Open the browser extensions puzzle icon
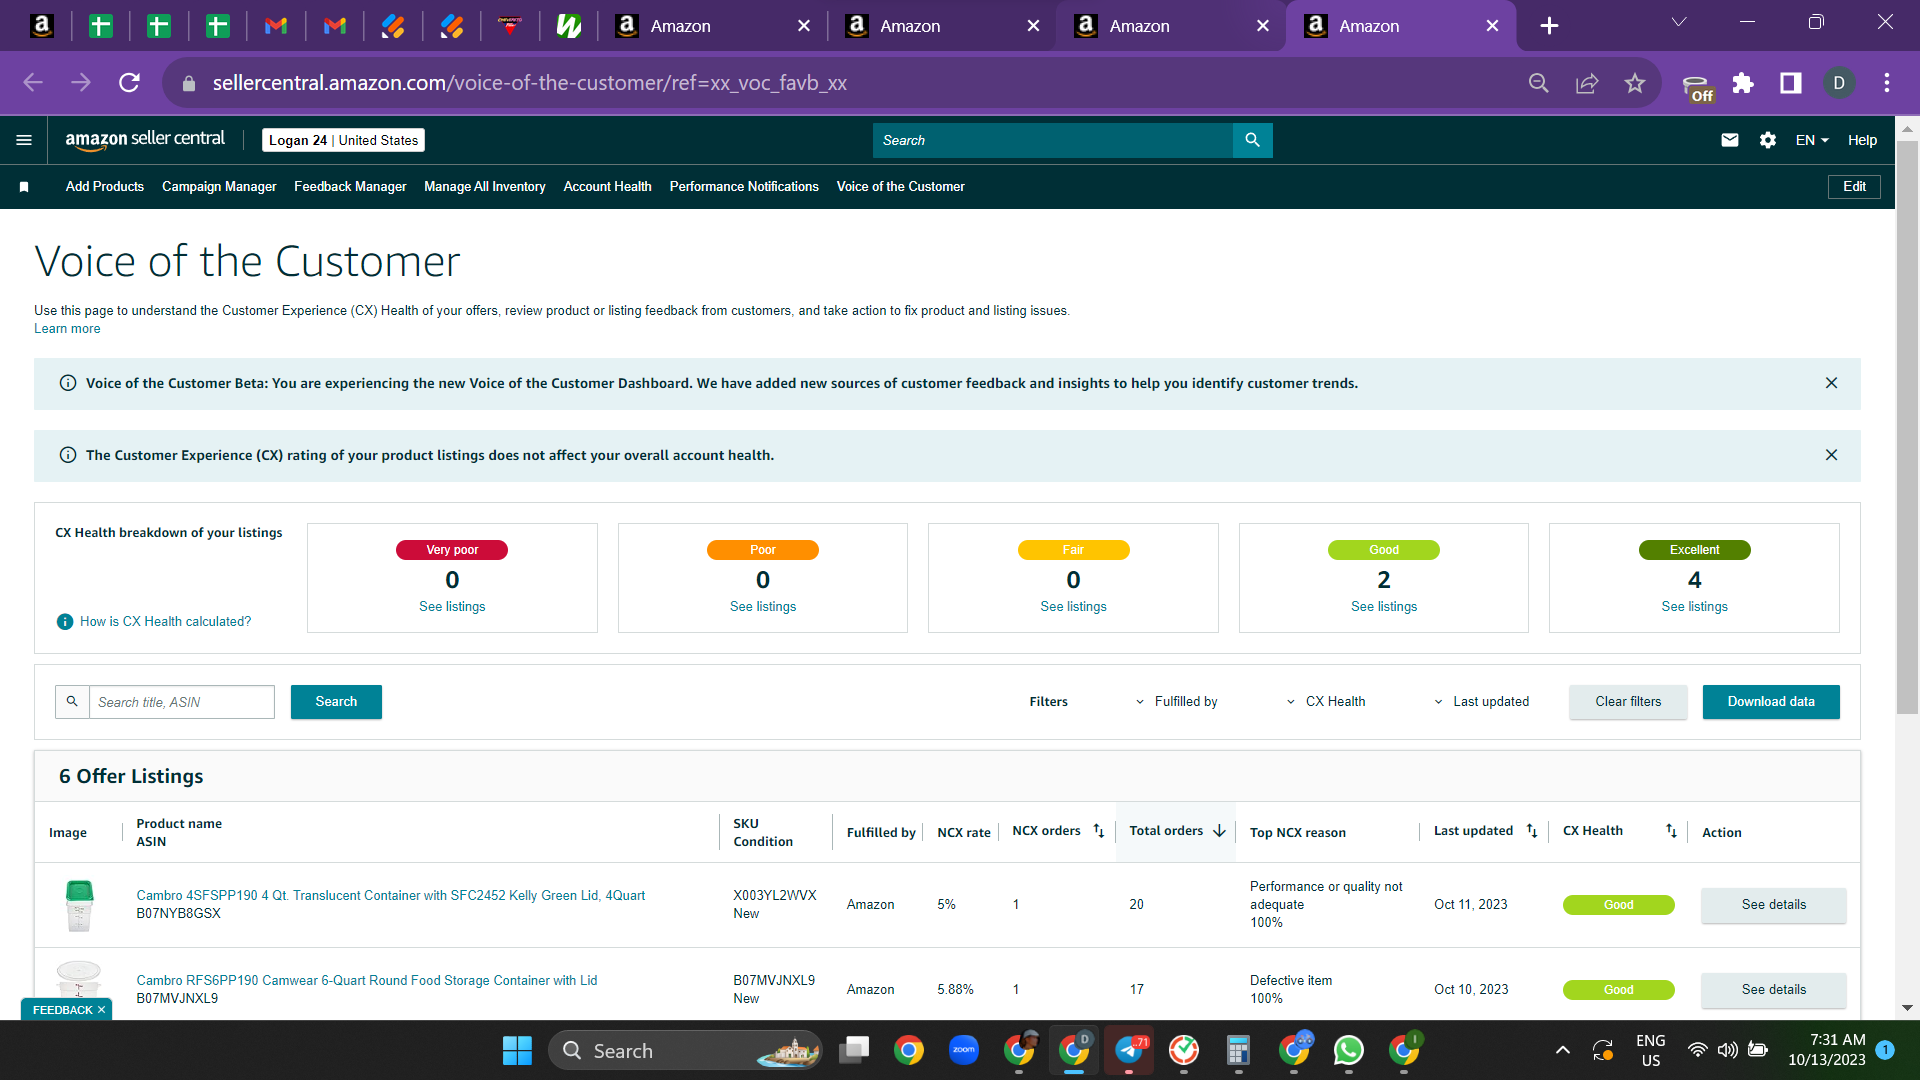Image resolution: width=1920 pixels, height=1080 pixels. (1743, 83)
